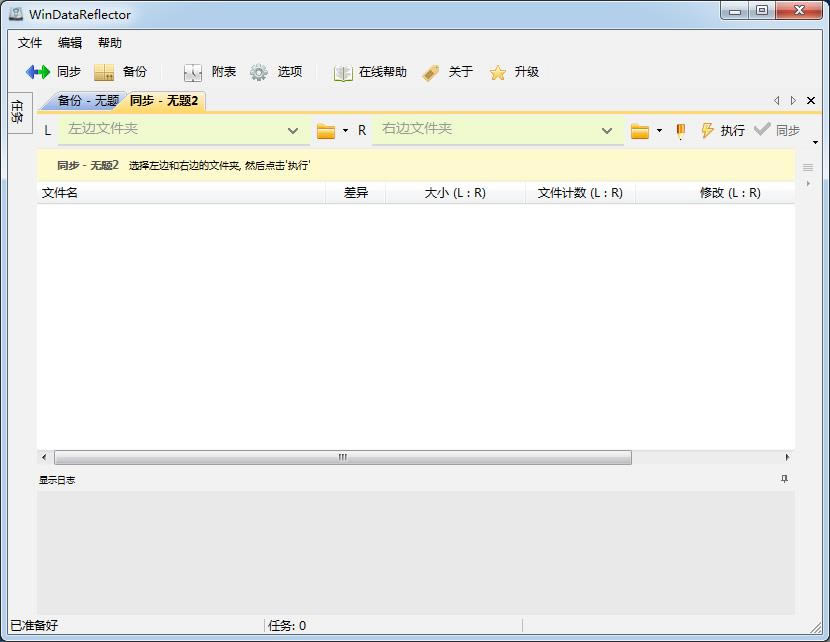The height and width of the screenshot is (642, 830).
Task: Click small expander arrow under list-options icon
Action: click(808, 184)
